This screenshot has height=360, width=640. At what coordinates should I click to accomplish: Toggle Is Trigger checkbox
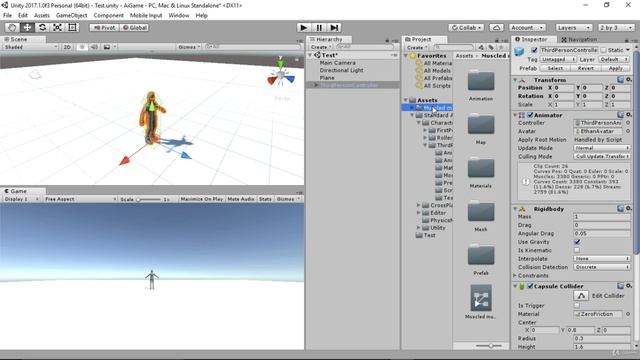(x=577, y=305)
